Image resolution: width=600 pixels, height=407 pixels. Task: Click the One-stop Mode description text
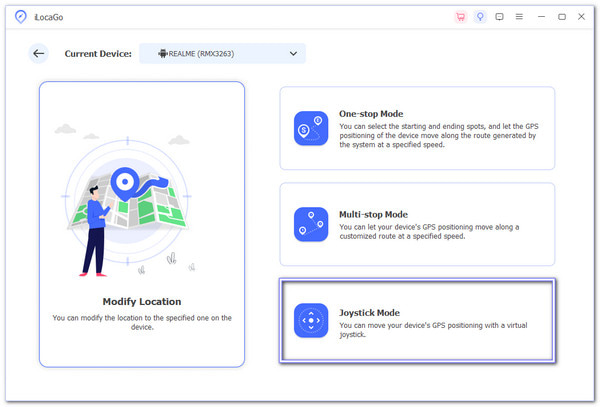tap(439, 136)
